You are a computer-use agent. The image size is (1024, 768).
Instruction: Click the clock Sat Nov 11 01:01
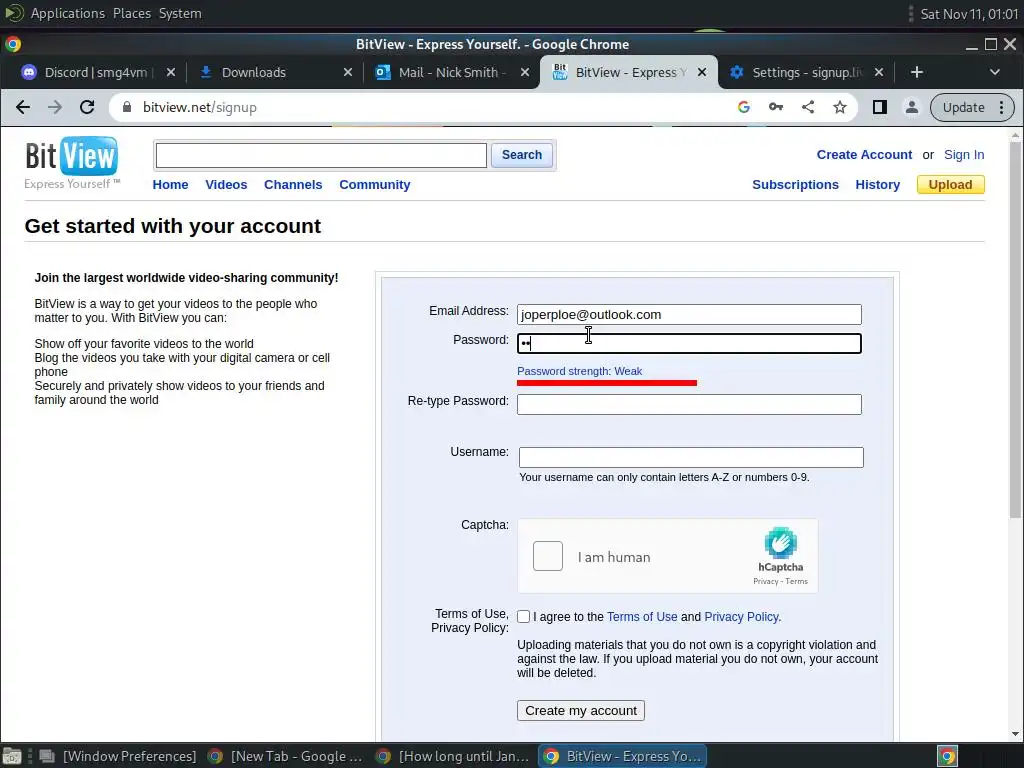968,14
